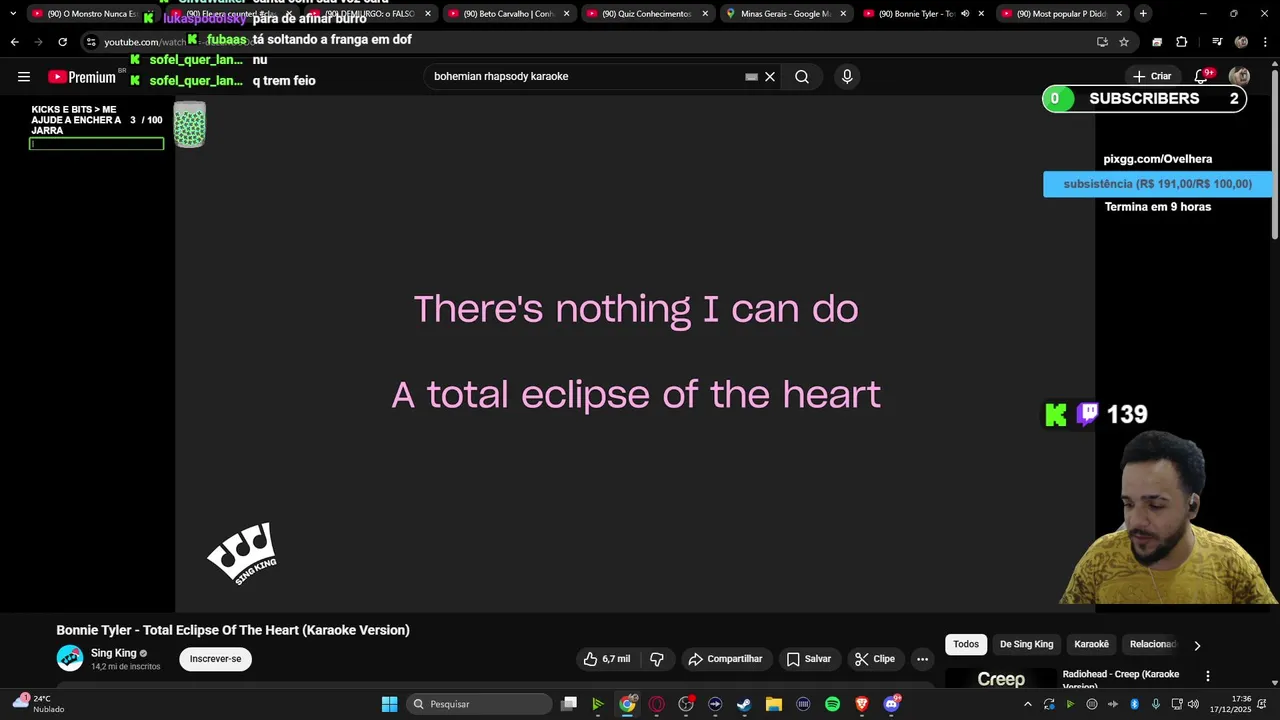Open a new browser tab
This screenshot has height=720, width=1280.
pos(1143,14)
